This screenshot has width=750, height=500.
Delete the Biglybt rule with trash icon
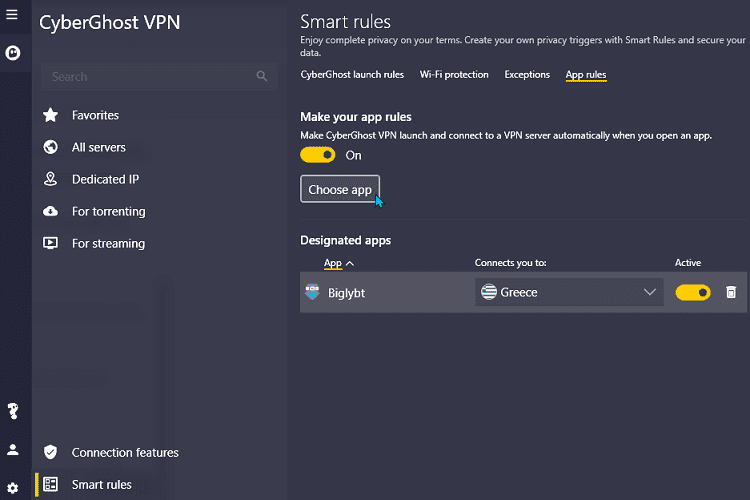click(731, 292)
